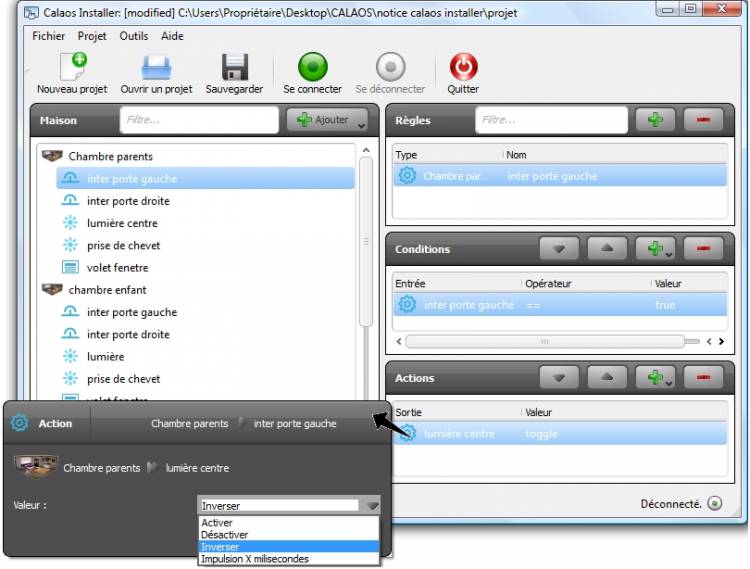The image size is (750, 569).
Task: Click gear icon in the condition row
Action: click(407, 304)
